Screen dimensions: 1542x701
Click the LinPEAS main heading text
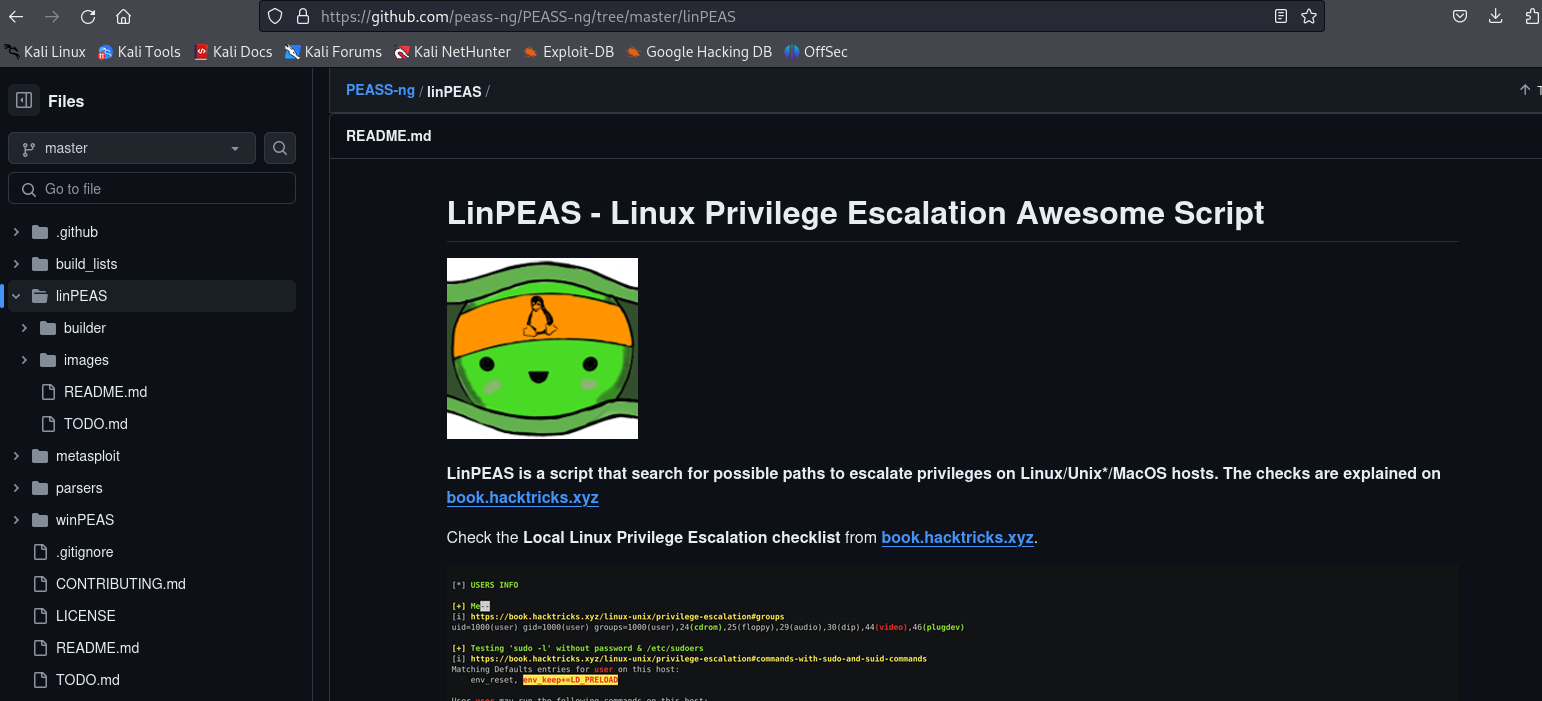click(x=856, y=212)
